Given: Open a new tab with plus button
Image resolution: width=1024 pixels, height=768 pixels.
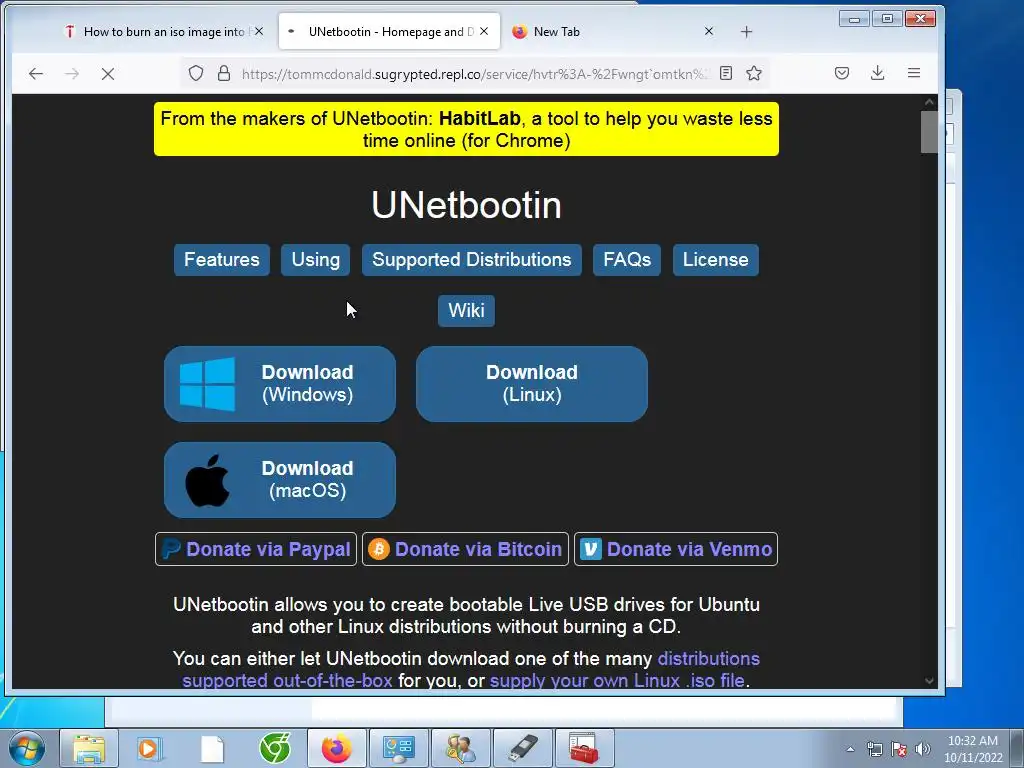Looking at the screenshot, I should [x=746, y=31].
